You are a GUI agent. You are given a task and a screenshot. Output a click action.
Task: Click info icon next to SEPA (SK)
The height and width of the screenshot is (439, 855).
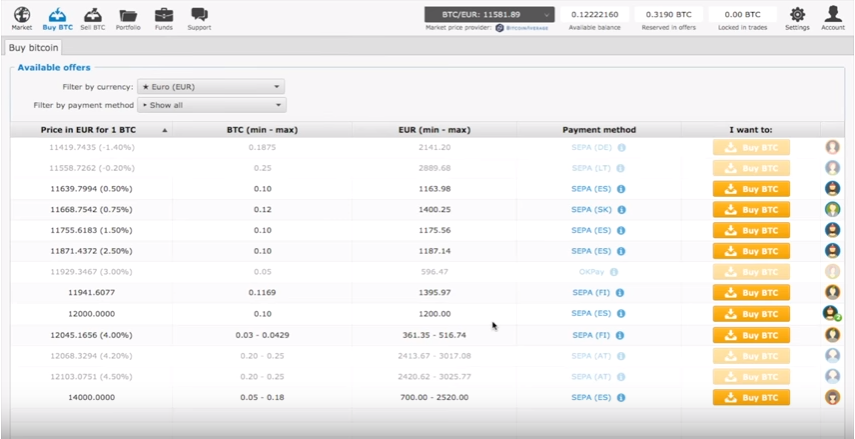pos(621,210)
